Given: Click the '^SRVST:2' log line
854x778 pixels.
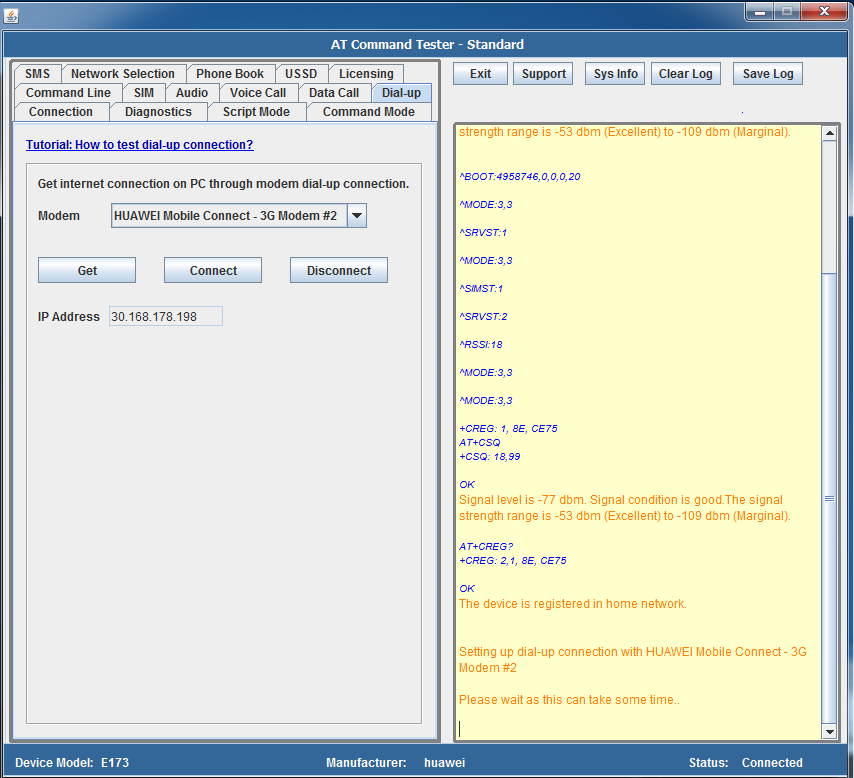Looking at the screenshot, I should 483,317.
